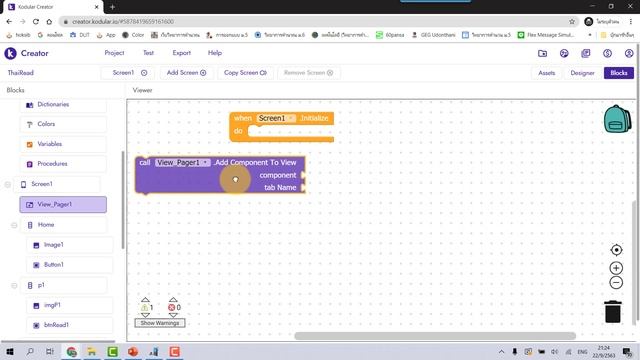Step to the next error with down arrow
Image resolution: width=640 pixels, height=360 pixels.
(173, 315)
